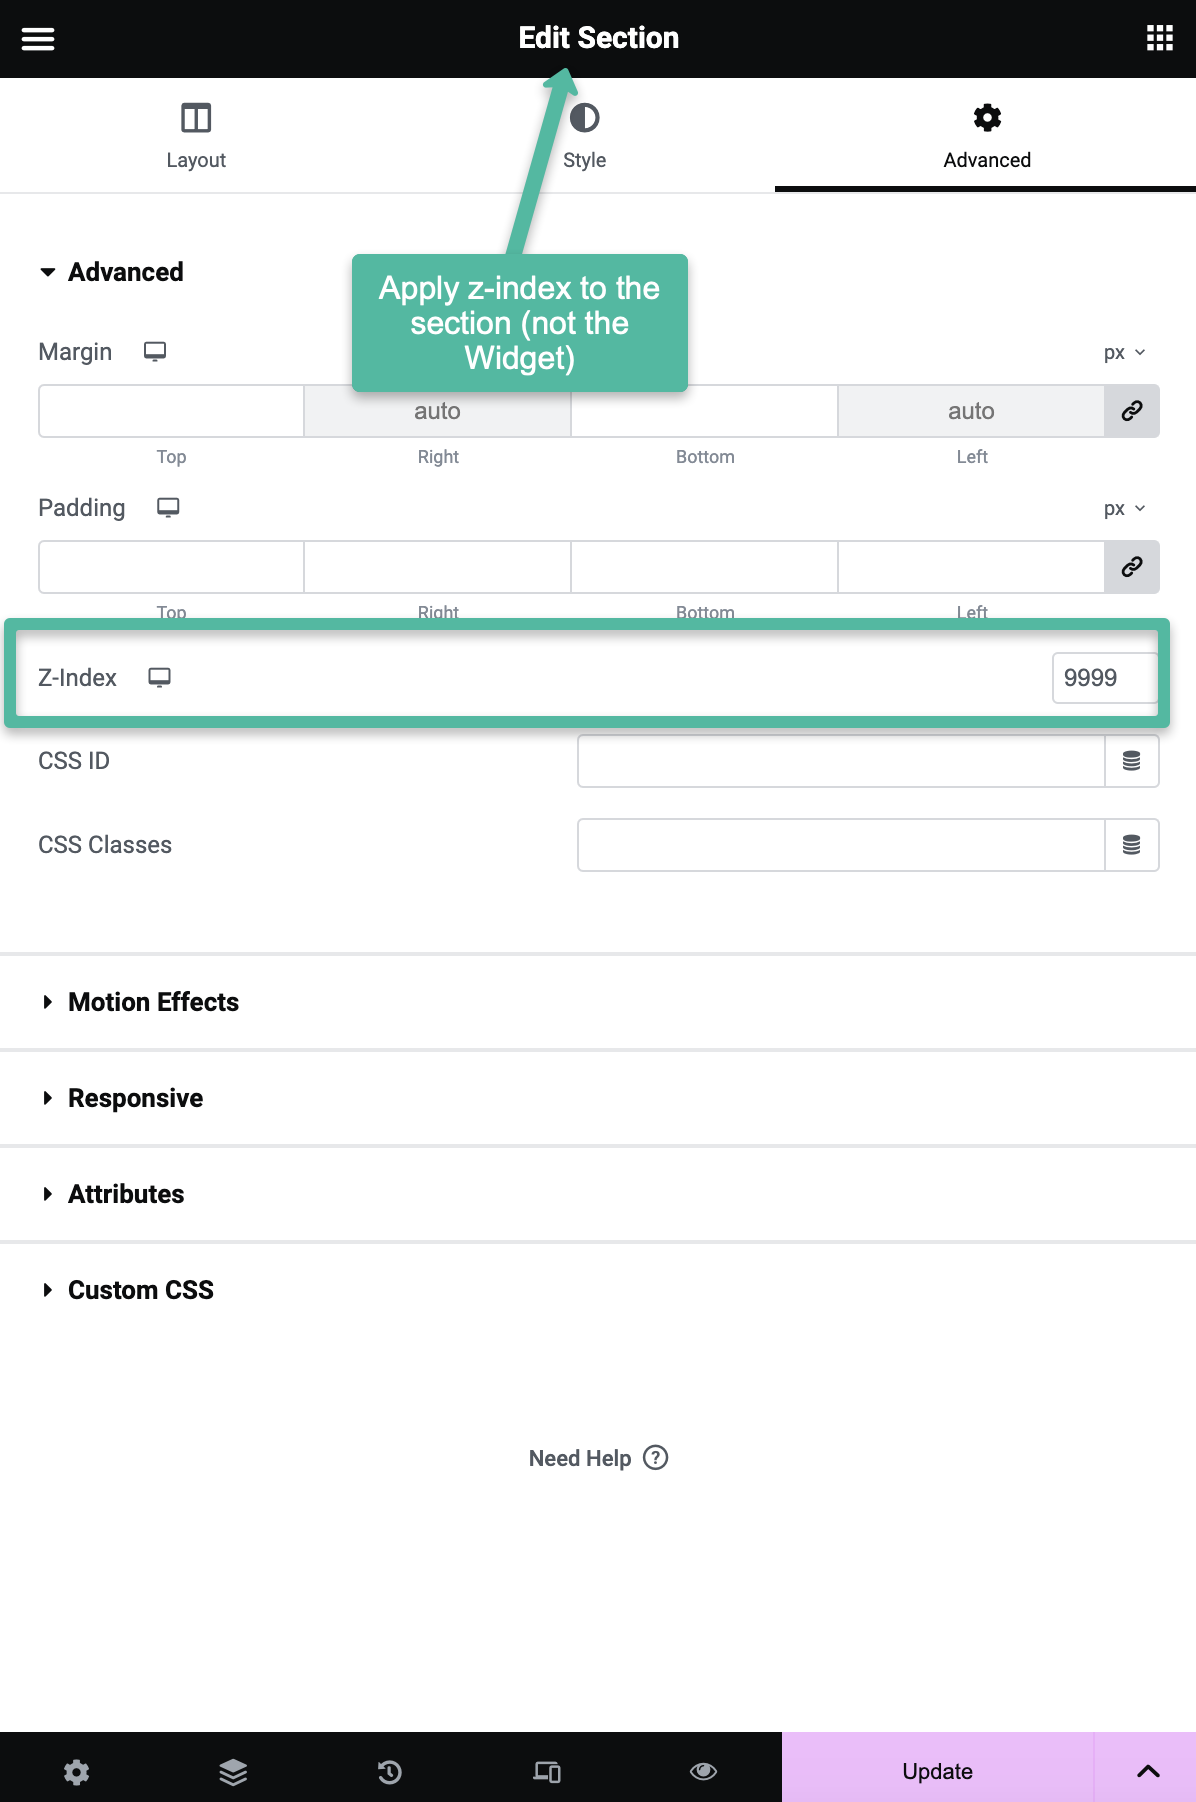The image size is (1196, 1802).
Task: Open page settings gear in footer
Action: coord(77,1772)
